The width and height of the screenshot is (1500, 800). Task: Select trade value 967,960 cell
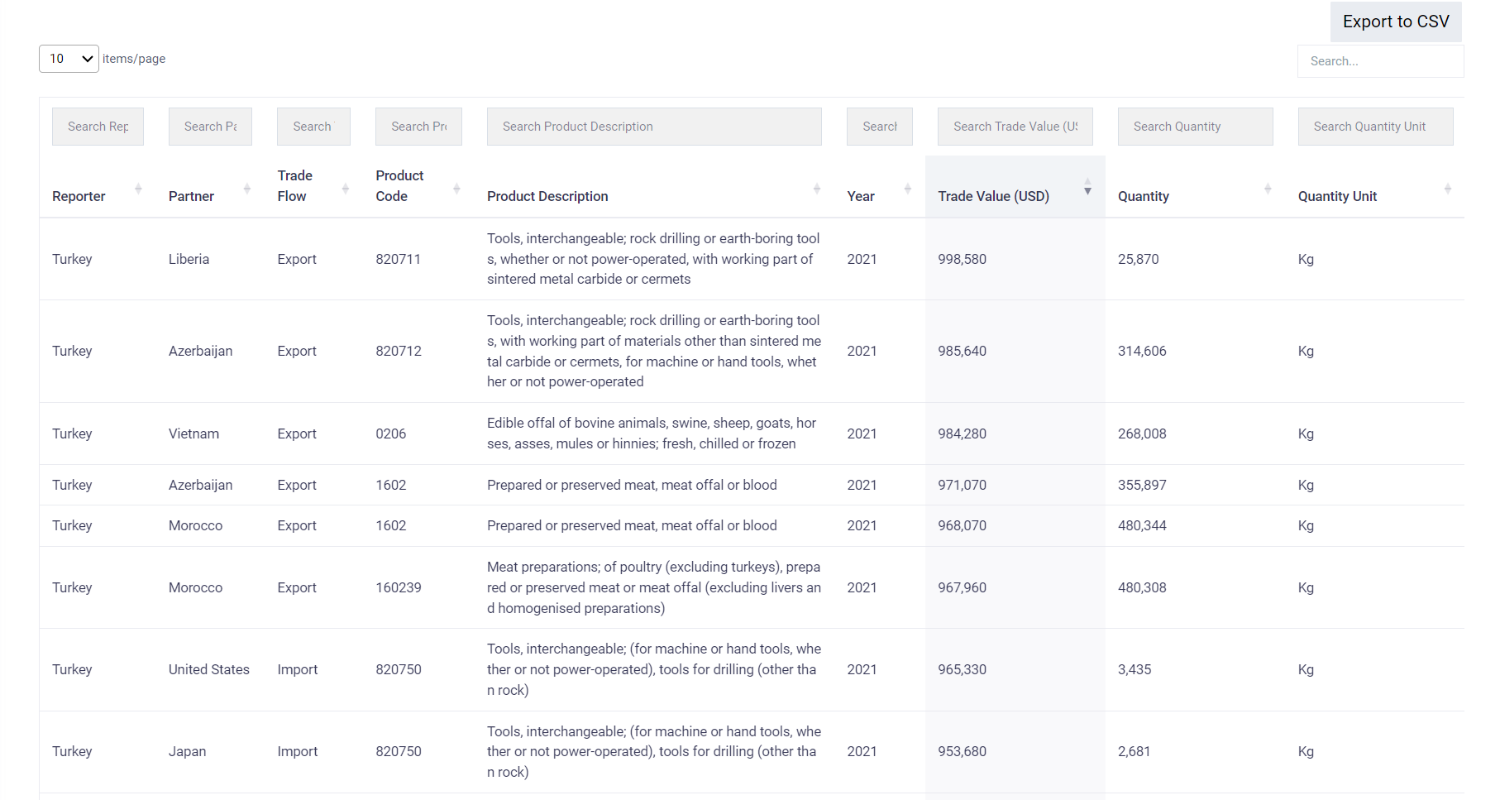coord(962,588)
